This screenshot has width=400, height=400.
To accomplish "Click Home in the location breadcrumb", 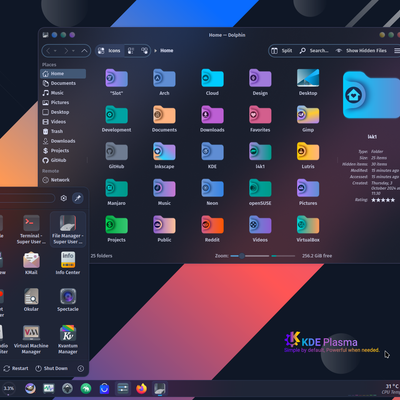I will [167, 51].
